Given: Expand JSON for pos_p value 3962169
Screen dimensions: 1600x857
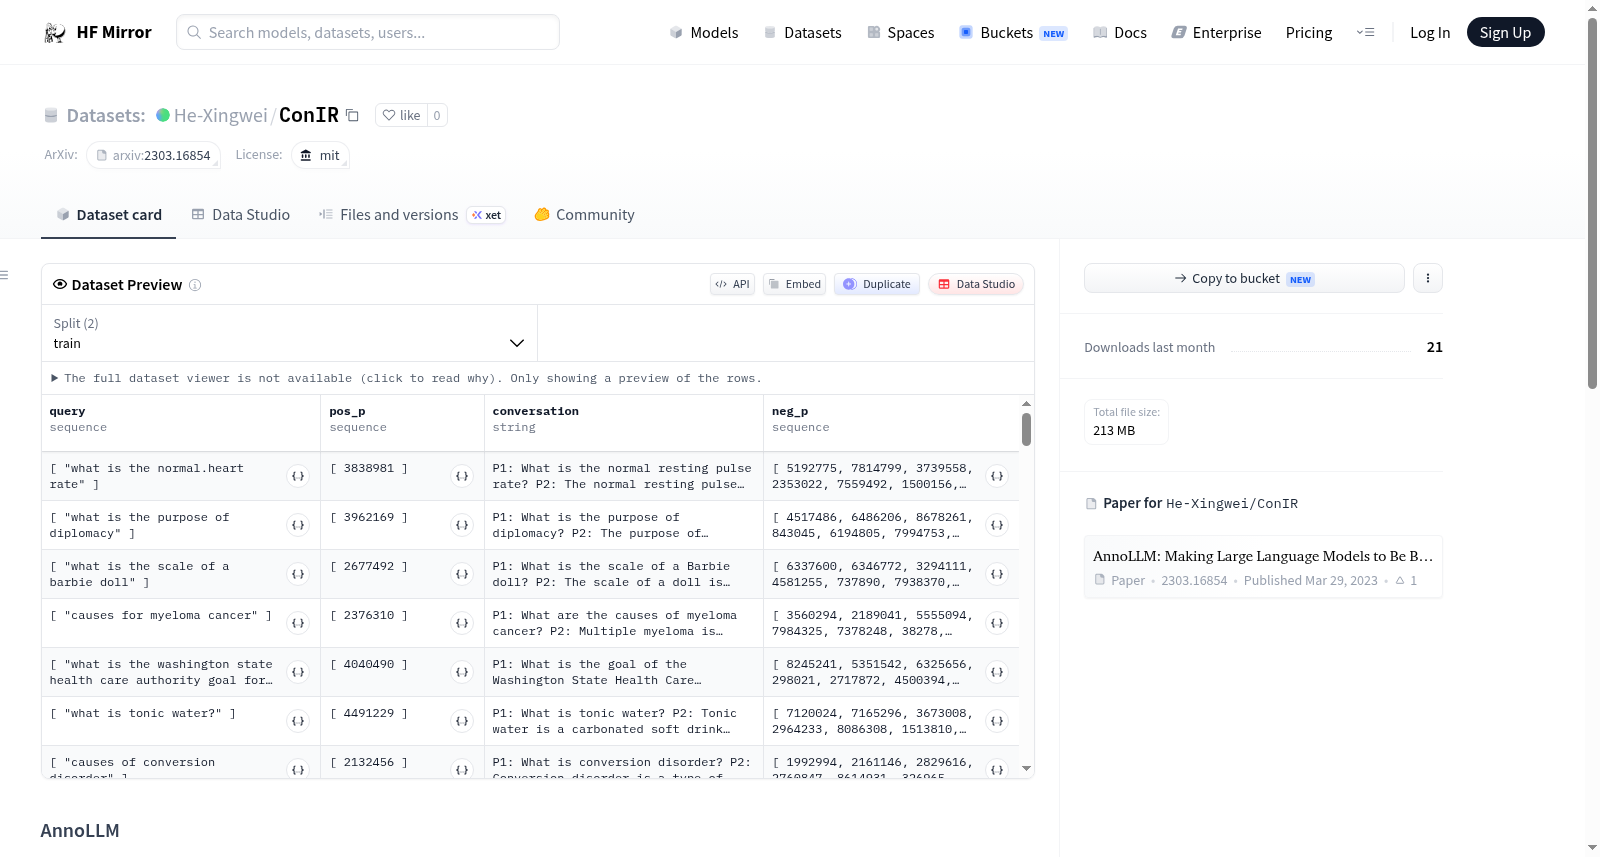Looking at the screenshot, I should click(462, 525).
